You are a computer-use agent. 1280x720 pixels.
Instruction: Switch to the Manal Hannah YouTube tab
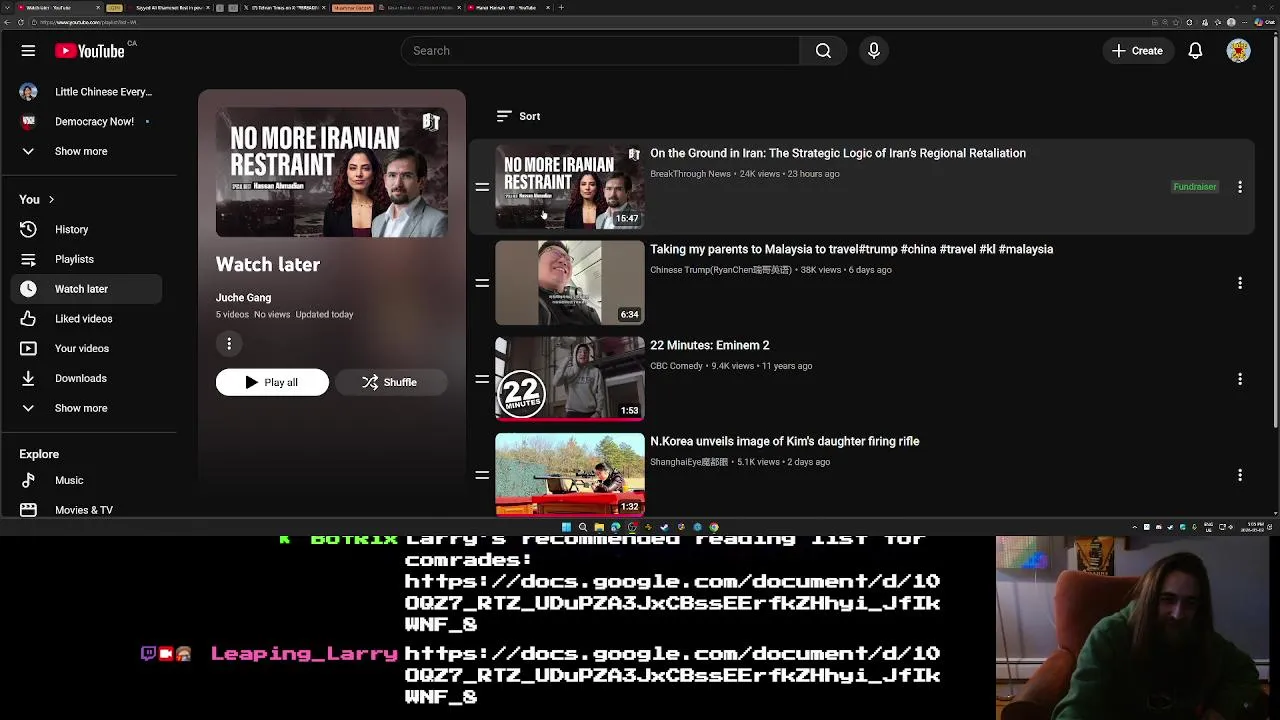[x=505, y=8]
